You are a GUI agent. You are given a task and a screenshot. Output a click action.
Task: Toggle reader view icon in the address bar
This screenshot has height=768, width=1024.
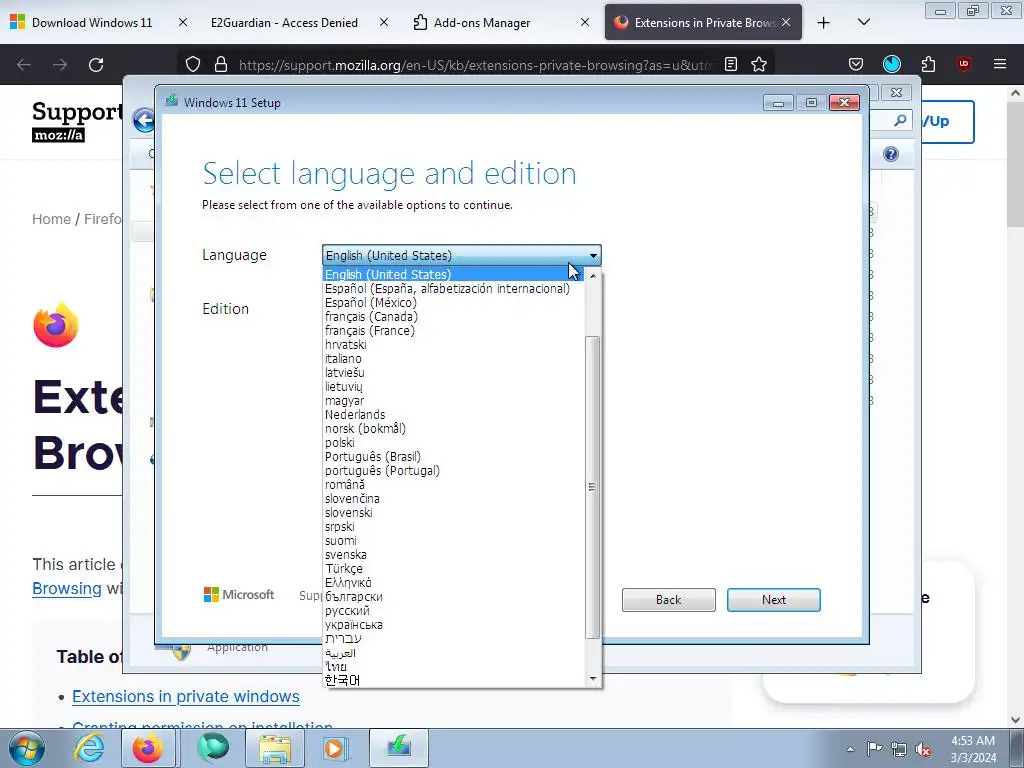point(731,64)
